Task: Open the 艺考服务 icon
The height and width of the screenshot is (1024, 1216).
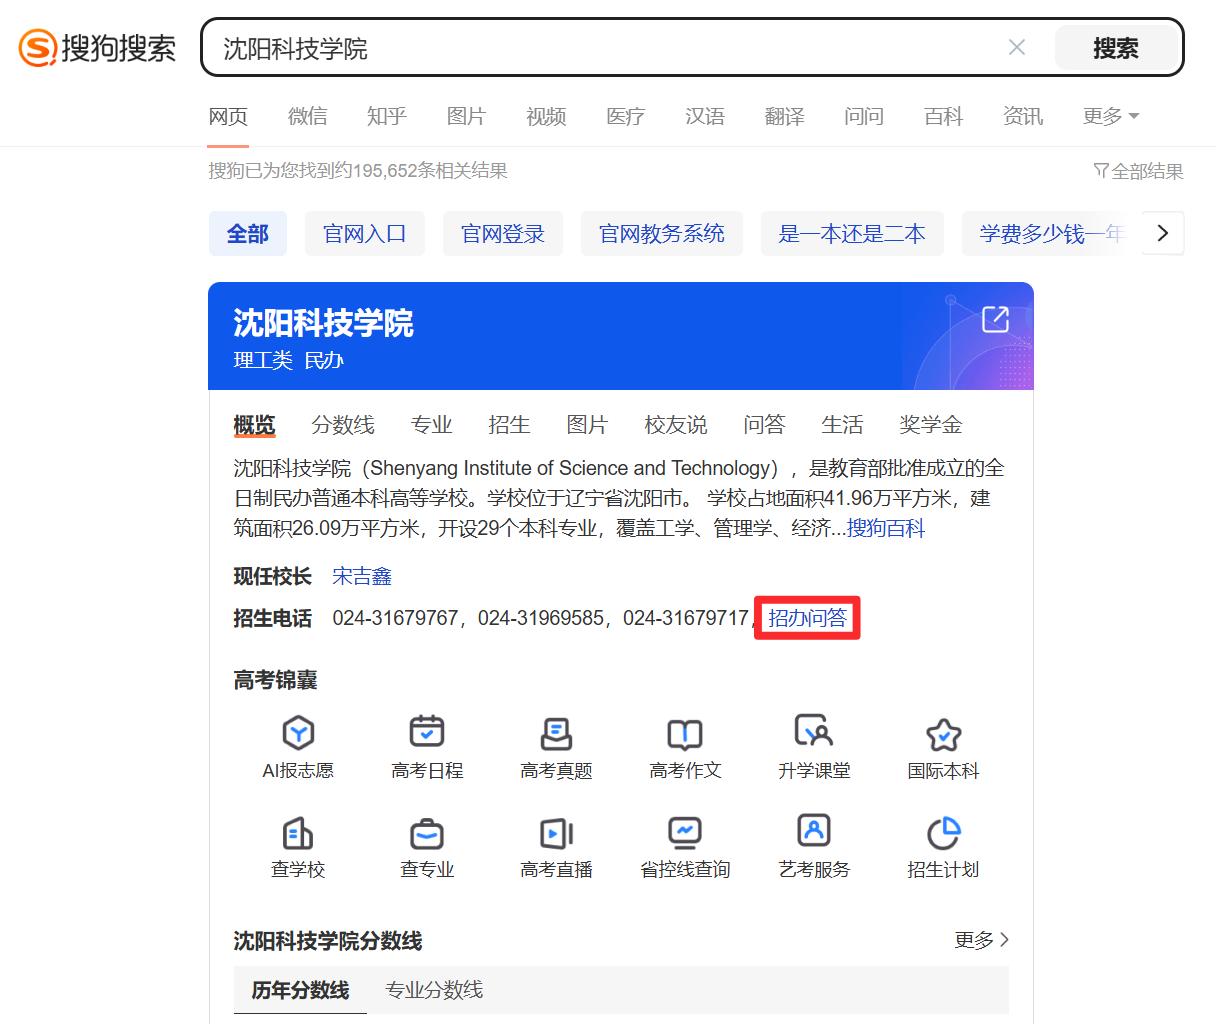Action: pos(814,831)
